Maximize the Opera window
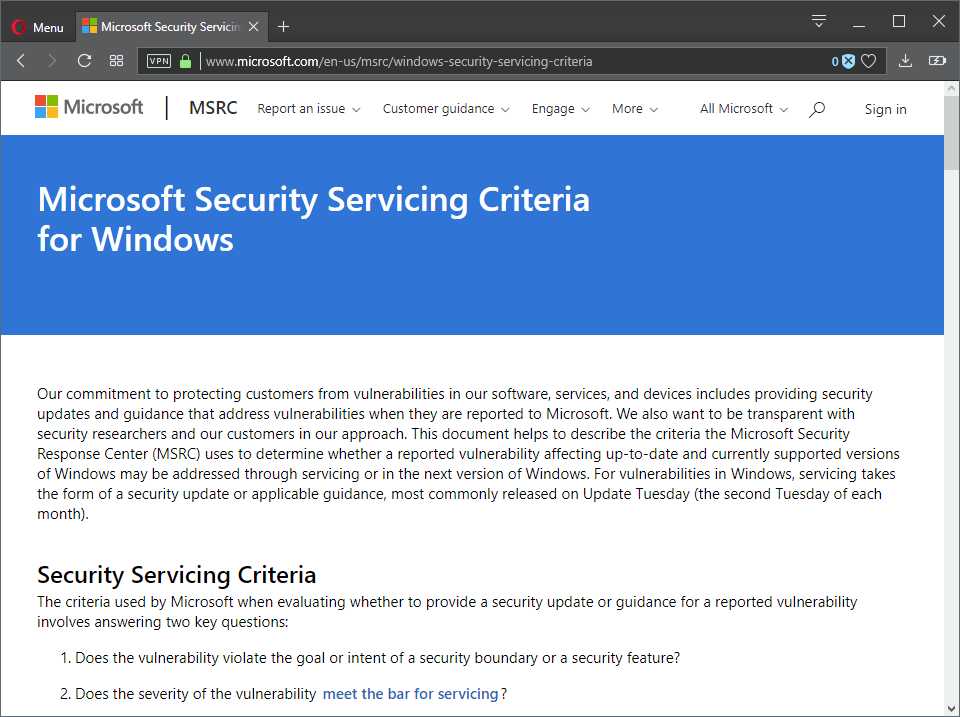The height and width of the screenshot is (717, 960). (899, 21)
